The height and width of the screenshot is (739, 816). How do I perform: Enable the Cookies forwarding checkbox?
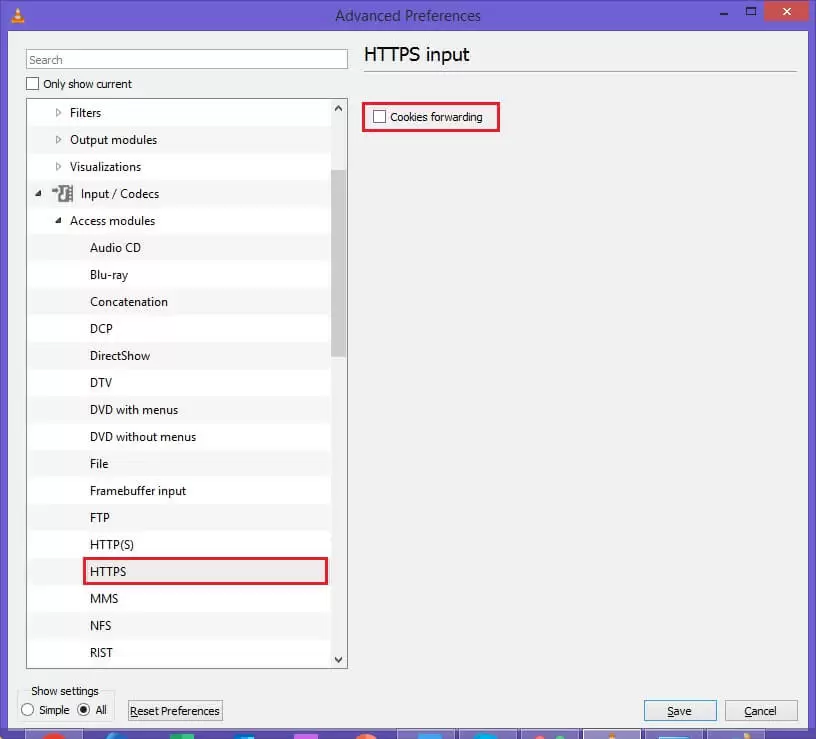379,117
